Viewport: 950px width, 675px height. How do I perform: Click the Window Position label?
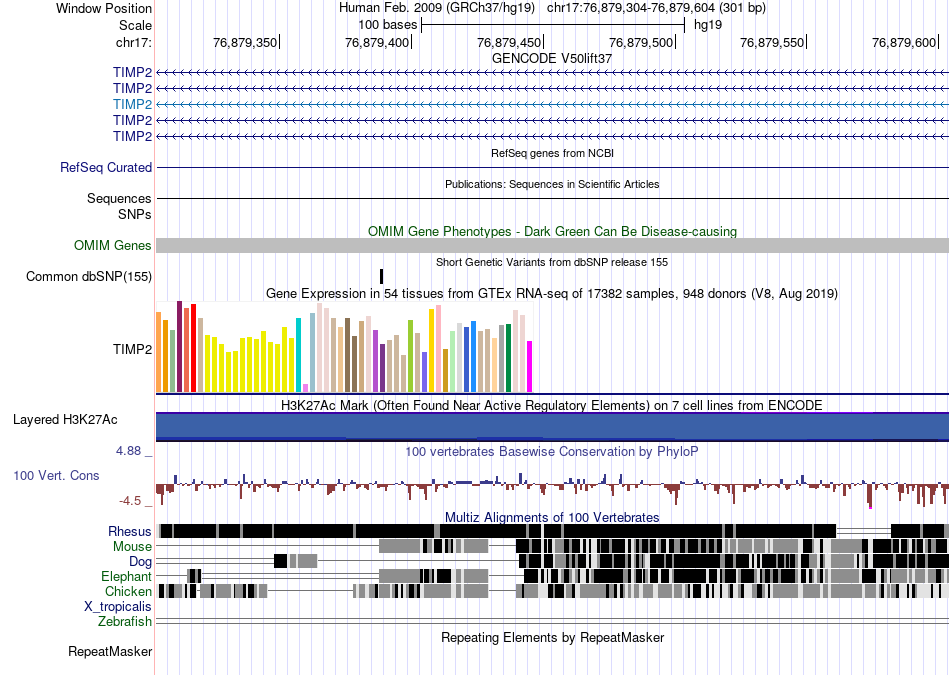[104, 8]
